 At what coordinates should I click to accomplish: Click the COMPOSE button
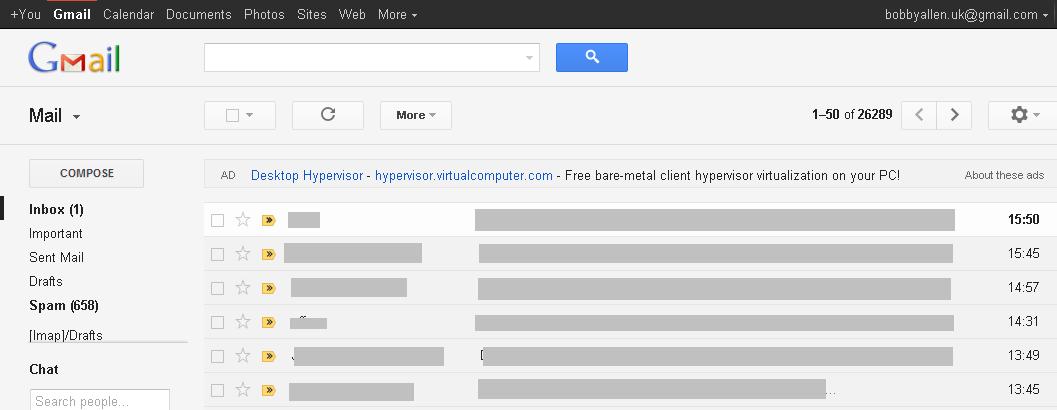pyautogui.click(x=86, y=173)
